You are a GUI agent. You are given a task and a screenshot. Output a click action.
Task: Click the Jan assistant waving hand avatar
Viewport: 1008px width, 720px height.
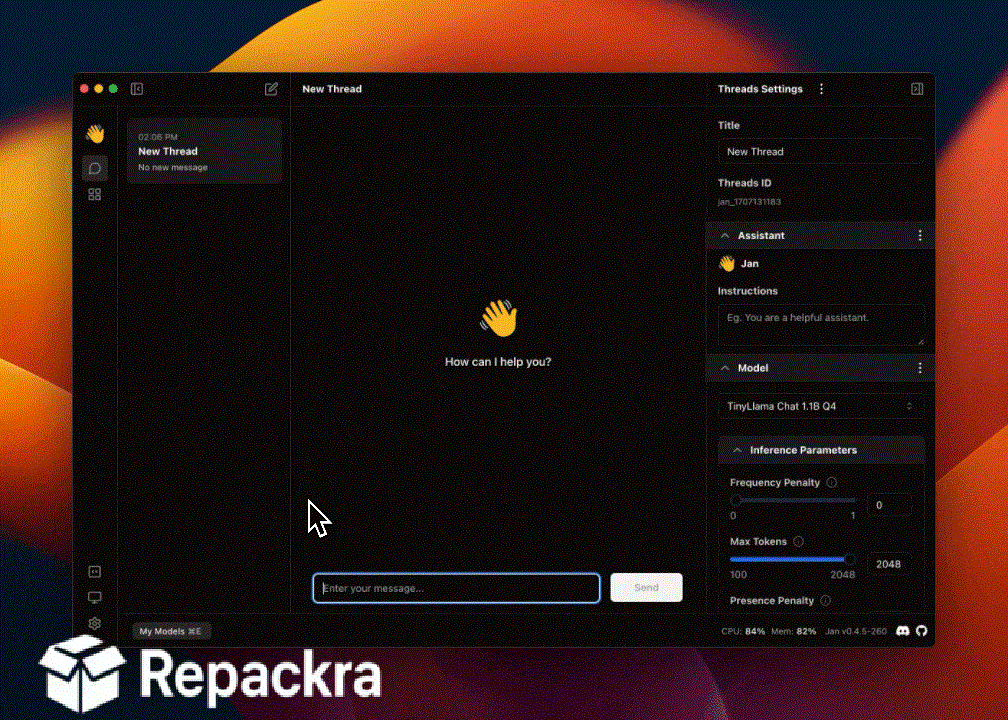click(727, 264)
